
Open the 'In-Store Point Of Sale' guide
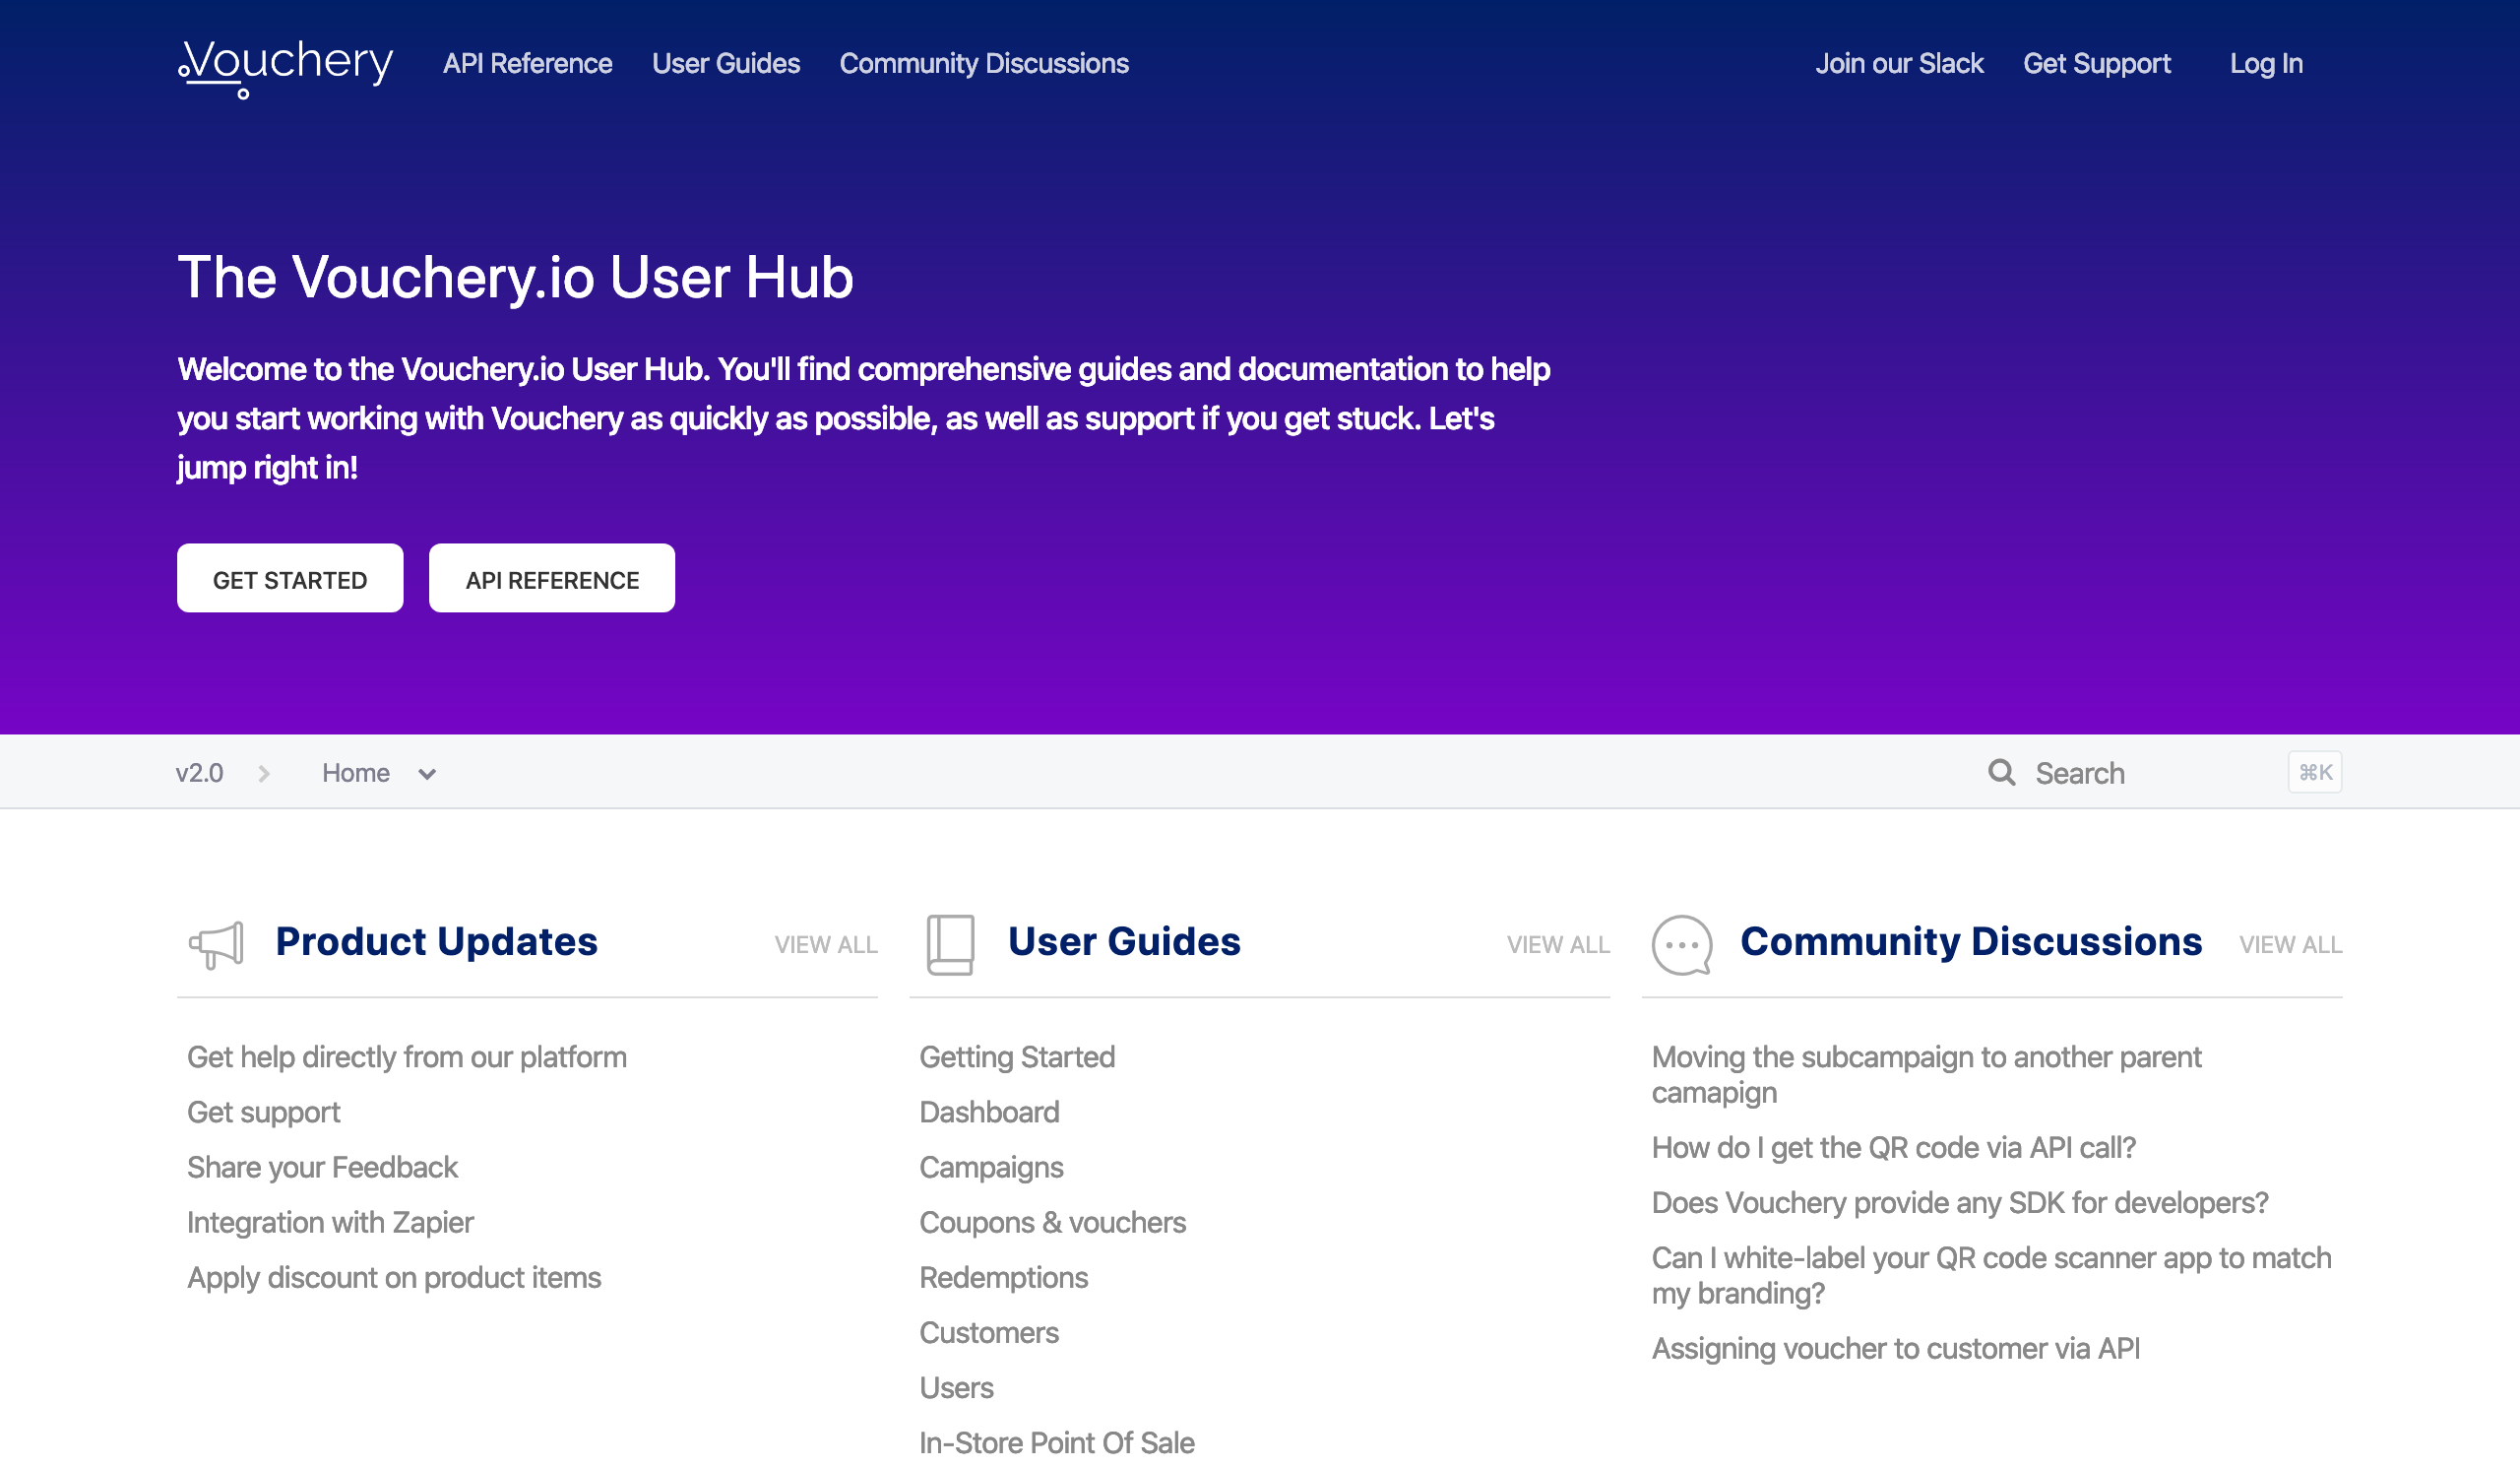pos(1057,1442)
